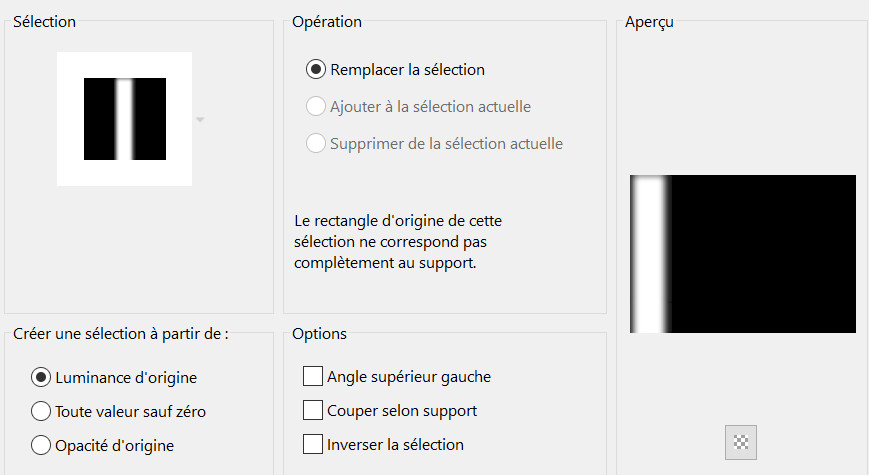Enable Angle supérieur gauche checkbox
Image resolution: width=869 pixels, height=475 pixels.
(313, 377)
